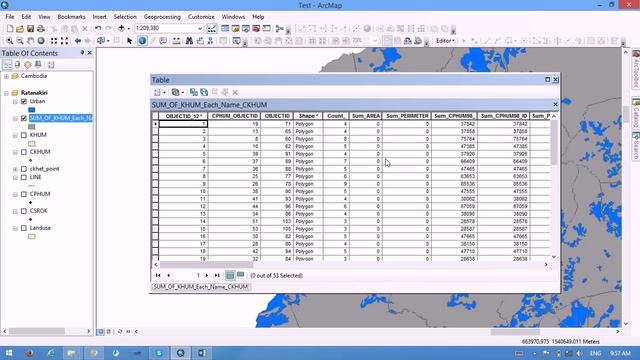Jump to the last table record
Image resolution: width=640 pixels, height=360 pixels.
[x=217, y=276]
